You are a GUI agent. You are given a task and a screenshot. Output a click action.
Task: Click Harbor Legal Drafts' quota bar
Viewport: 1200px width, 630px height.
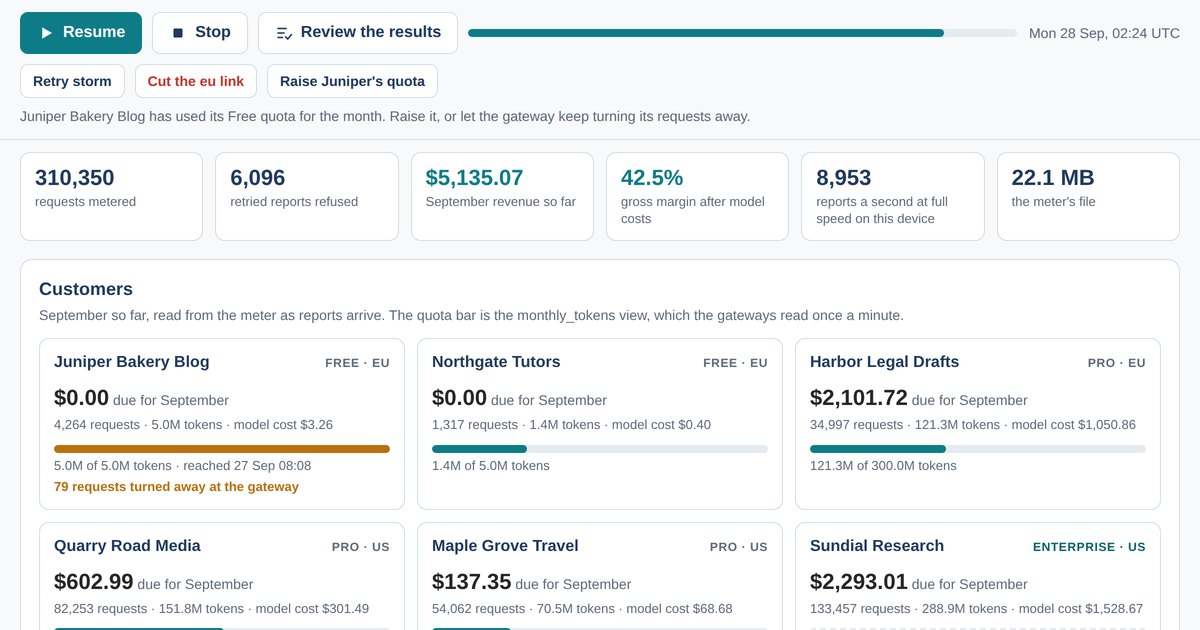[978, 449]
